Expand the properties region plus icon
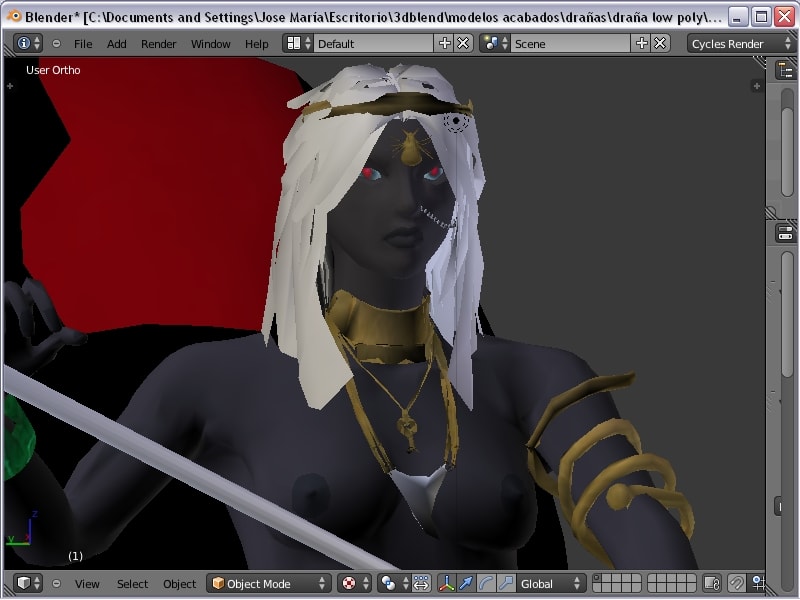Screen dimensions: 800x600 (757, 86)
